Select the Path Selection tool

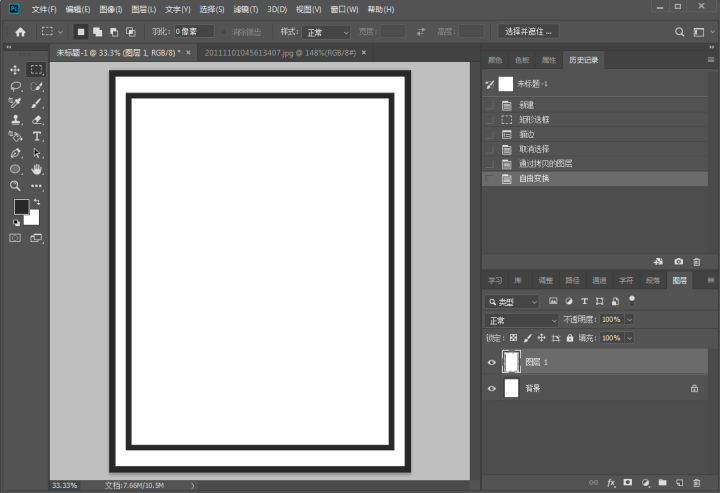pos(36,153)
